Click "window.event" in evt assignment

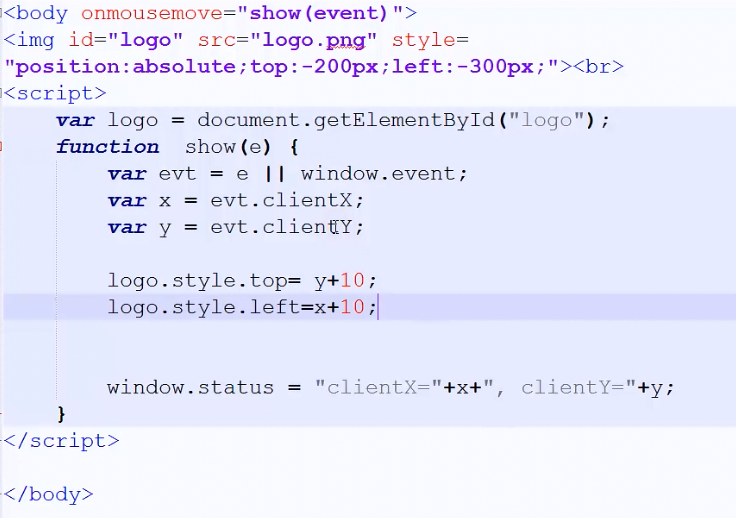click(x=379, y=174)
